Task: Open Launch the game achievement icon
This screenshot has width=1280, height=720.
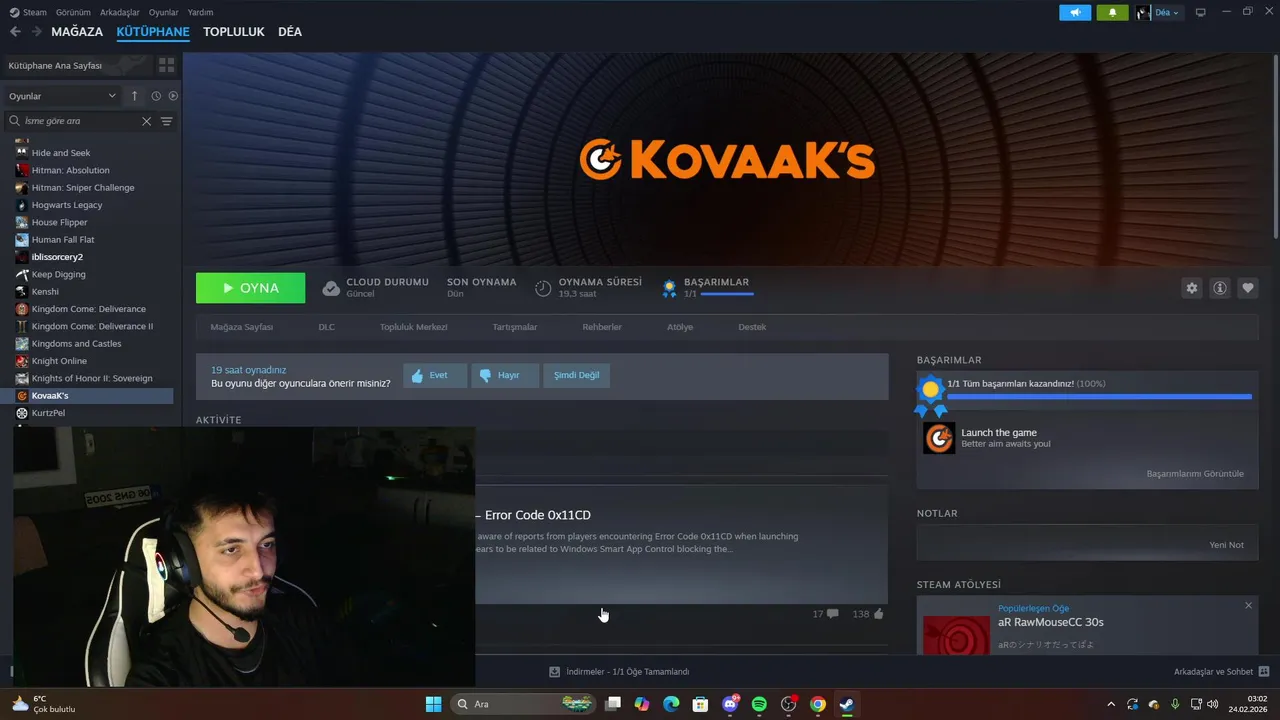Action: (x=939, y=438)
